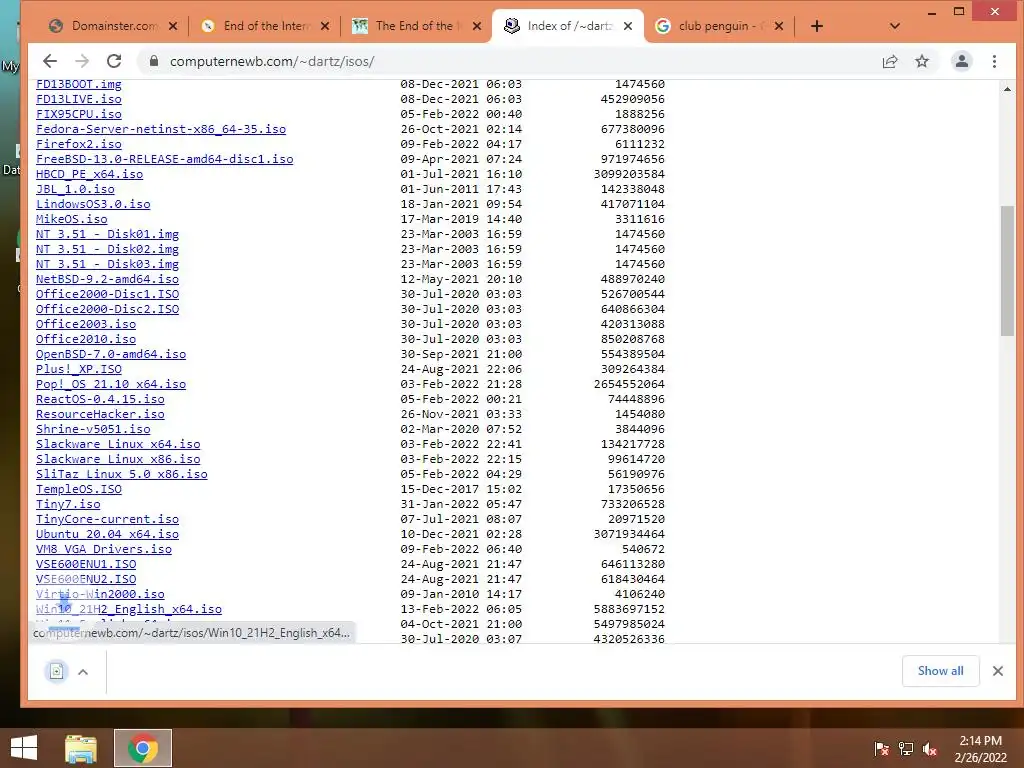Viewport: 1024px width, 768px height.
Task: Open FD13BOOT.img link
Action: tap(78, 84)
